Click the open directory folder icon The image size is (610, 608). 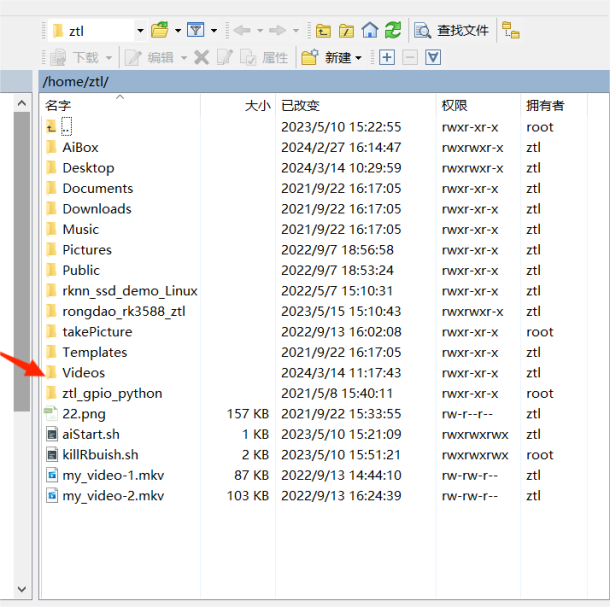click(x=160, y=30)
